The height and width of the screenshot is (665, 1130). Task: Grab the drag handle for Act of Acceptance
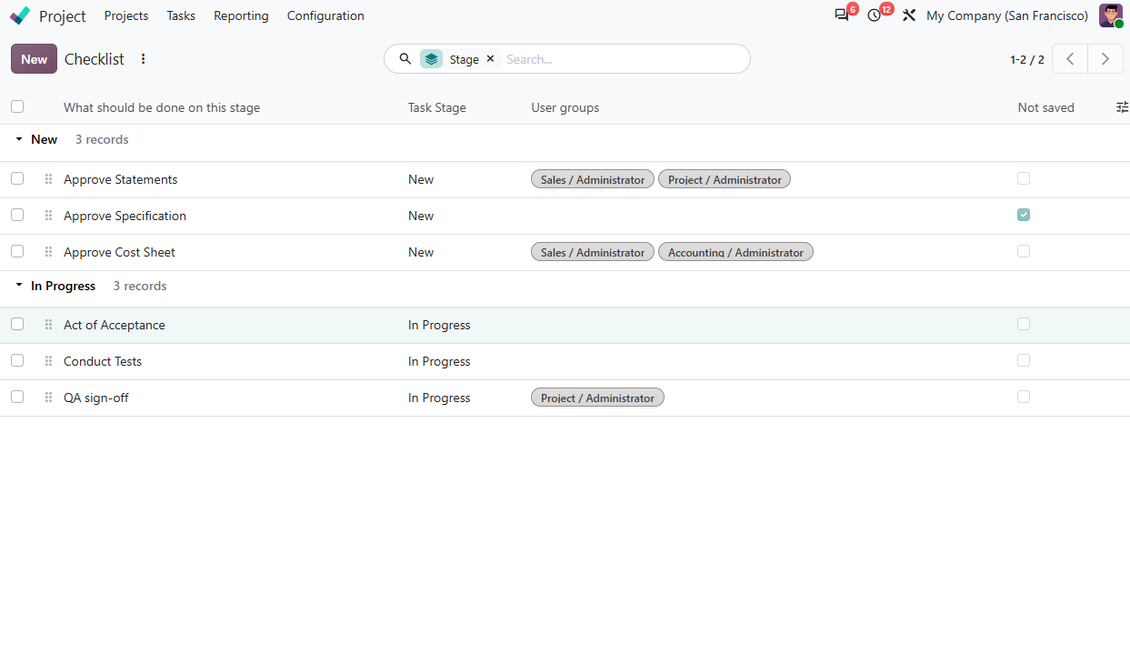(x=48, y=324)
